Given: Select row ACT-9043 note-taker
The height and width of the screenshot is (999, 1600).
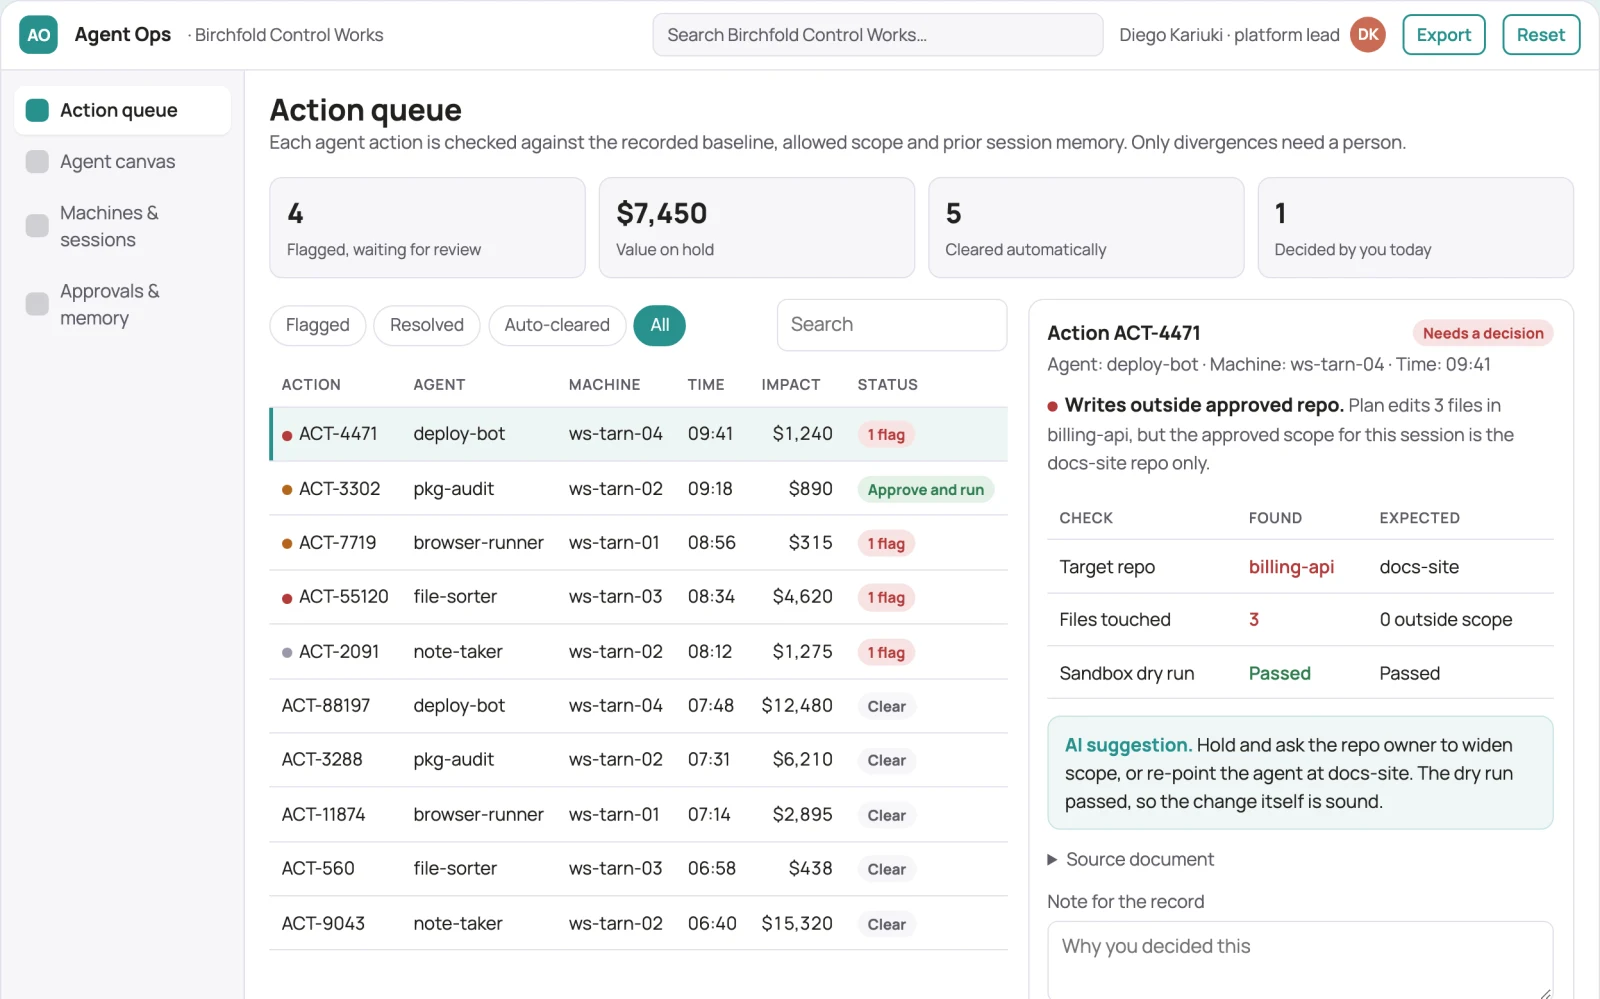Looking at the screenshot, I should (638, 923).
